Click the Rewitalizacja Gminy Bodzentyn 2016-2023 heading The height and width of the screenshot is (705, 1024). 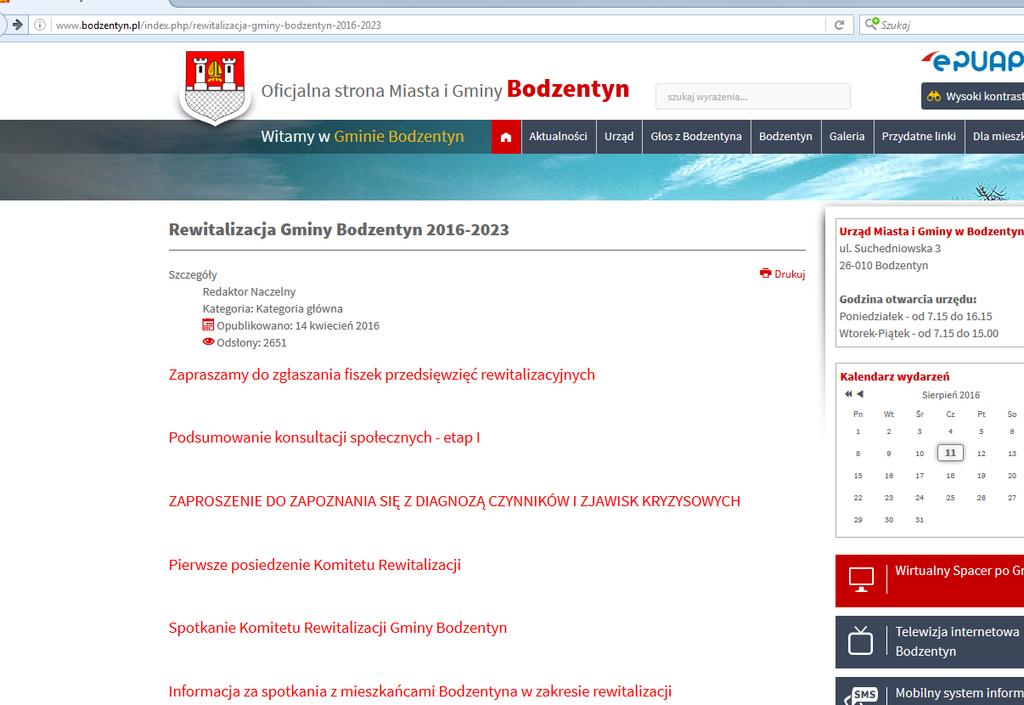pyautogui.click(x=338, y=230)
